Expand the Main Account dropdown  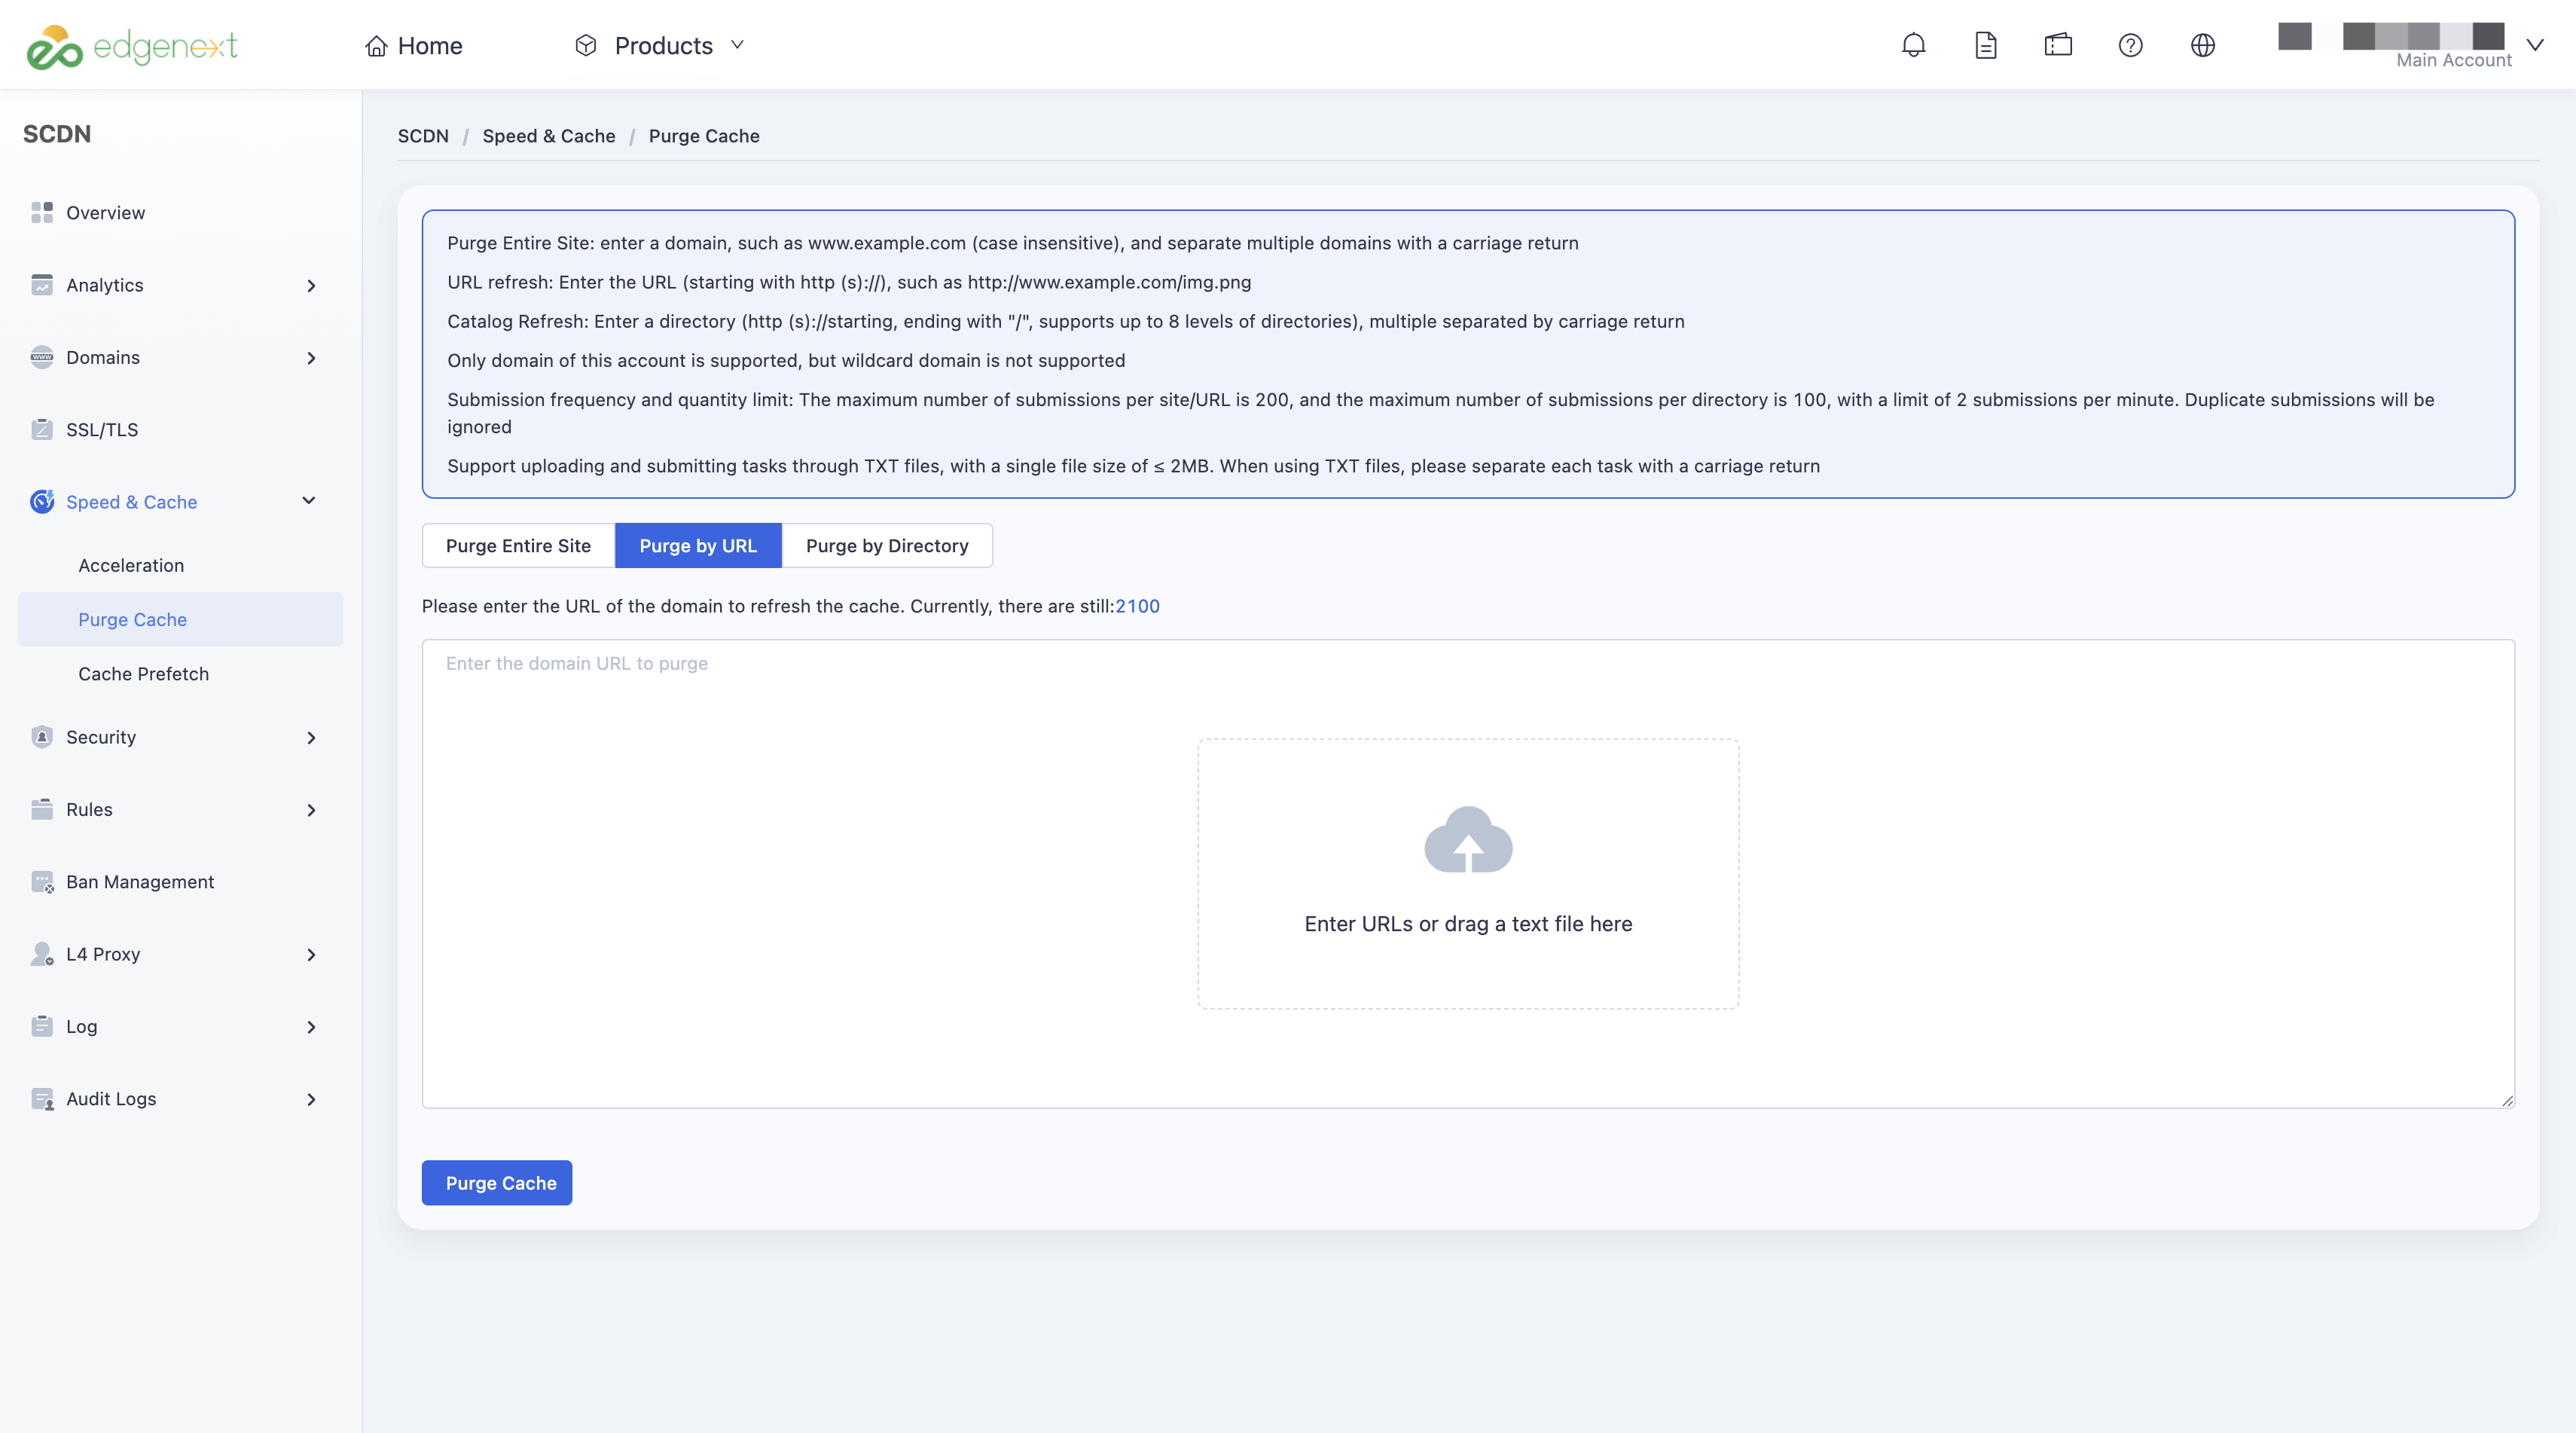pos(2534,45)
